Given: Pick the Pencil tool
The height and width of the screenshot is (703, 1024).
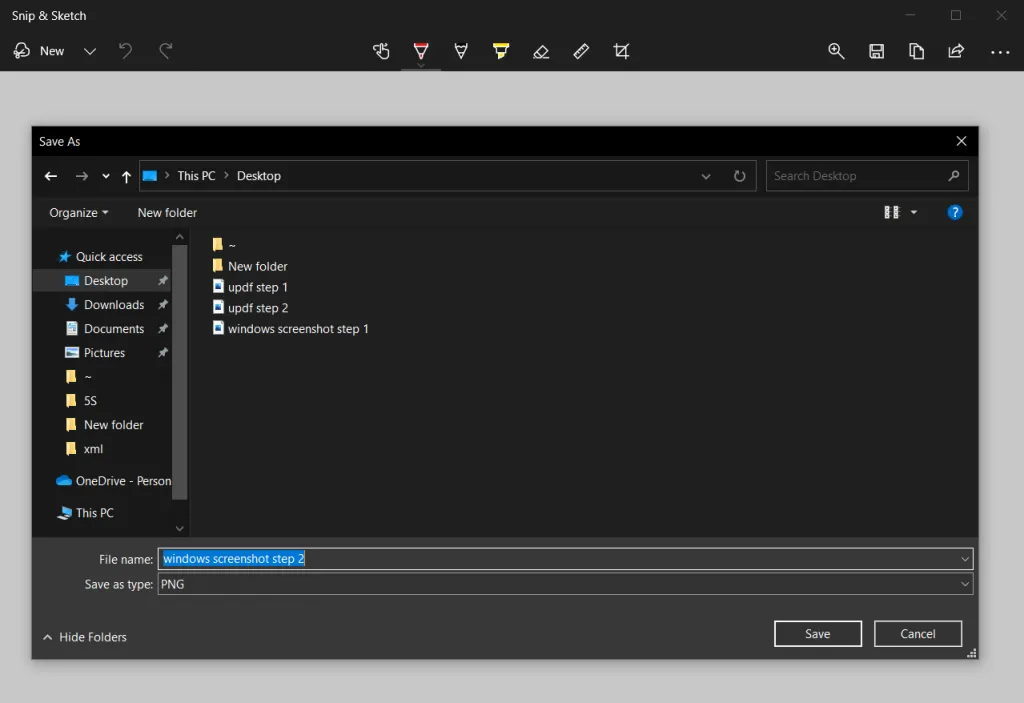Looking at the screenshot, I should [x=461, y=51].
